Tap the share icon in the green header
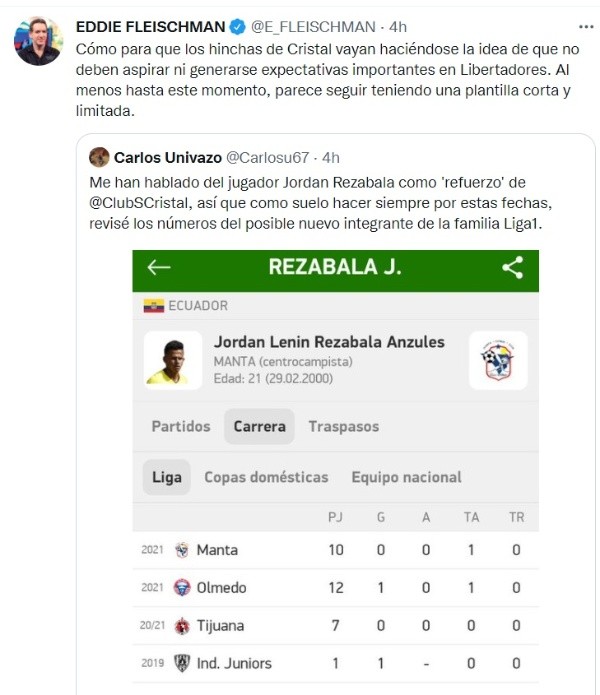Viewport: 600px width, 695px height. pos(513,267)
